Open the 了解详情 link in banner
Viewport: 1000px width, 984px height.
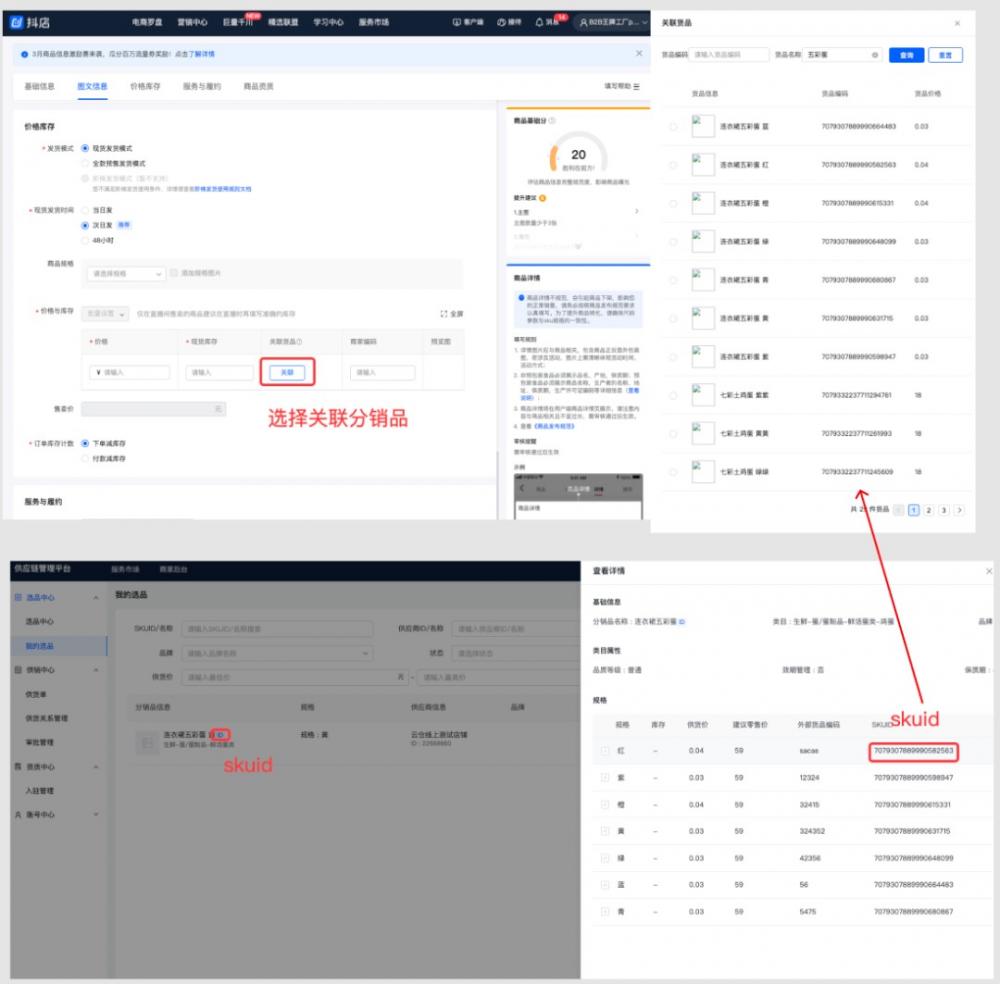(202, 54)
